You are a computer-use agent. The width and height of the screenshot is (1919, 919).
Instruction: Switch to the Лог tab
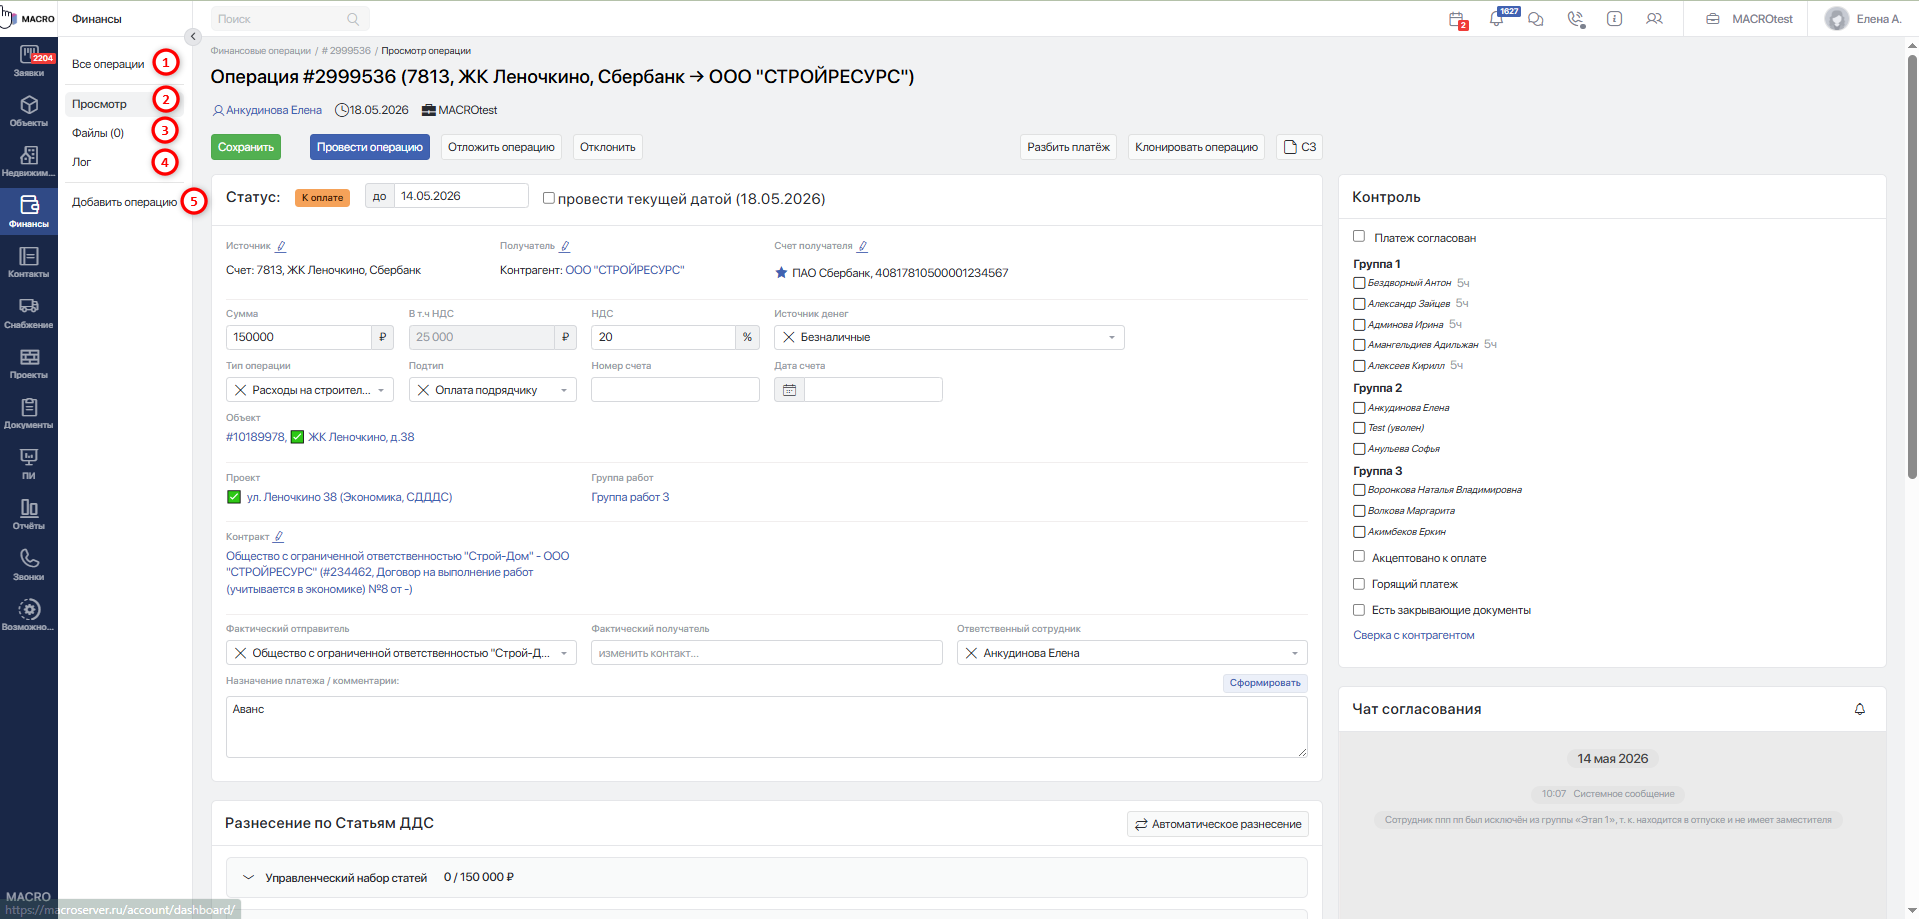[x=81, y=162]
